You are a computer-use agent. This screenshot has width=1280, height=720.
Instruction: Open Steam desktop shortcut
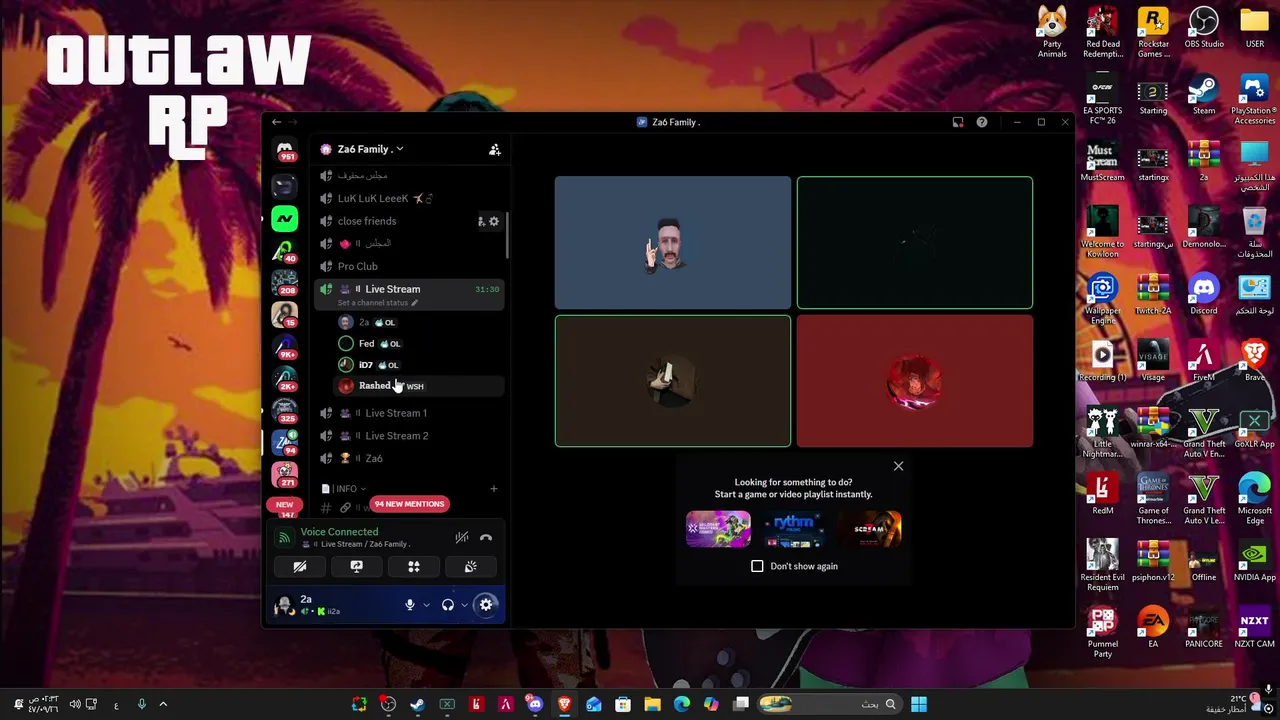click(1204, 96)
